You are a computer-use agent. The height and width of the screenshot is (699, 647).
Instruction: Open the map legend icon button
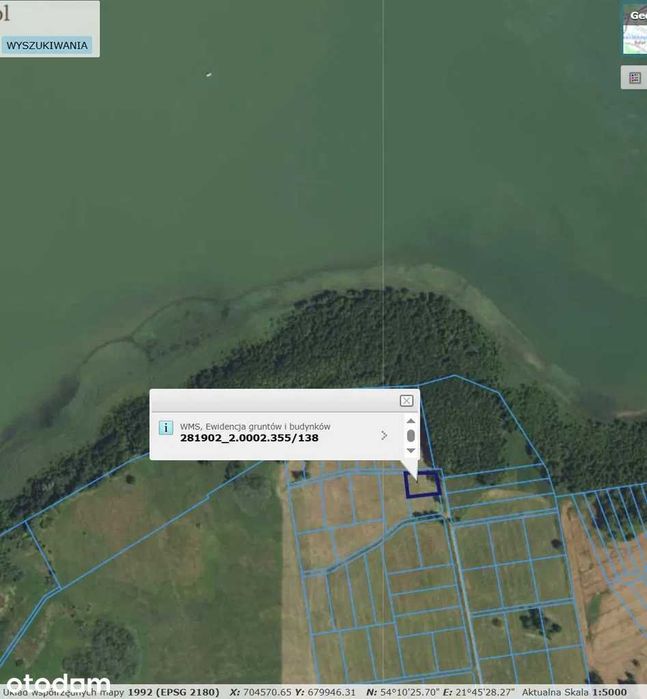[635, 78]
